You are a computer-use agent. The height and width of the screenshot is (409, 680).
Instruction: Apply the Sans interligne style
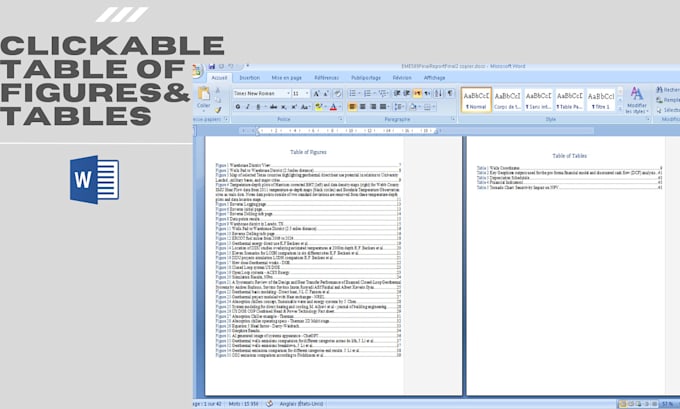pos(539,100)
